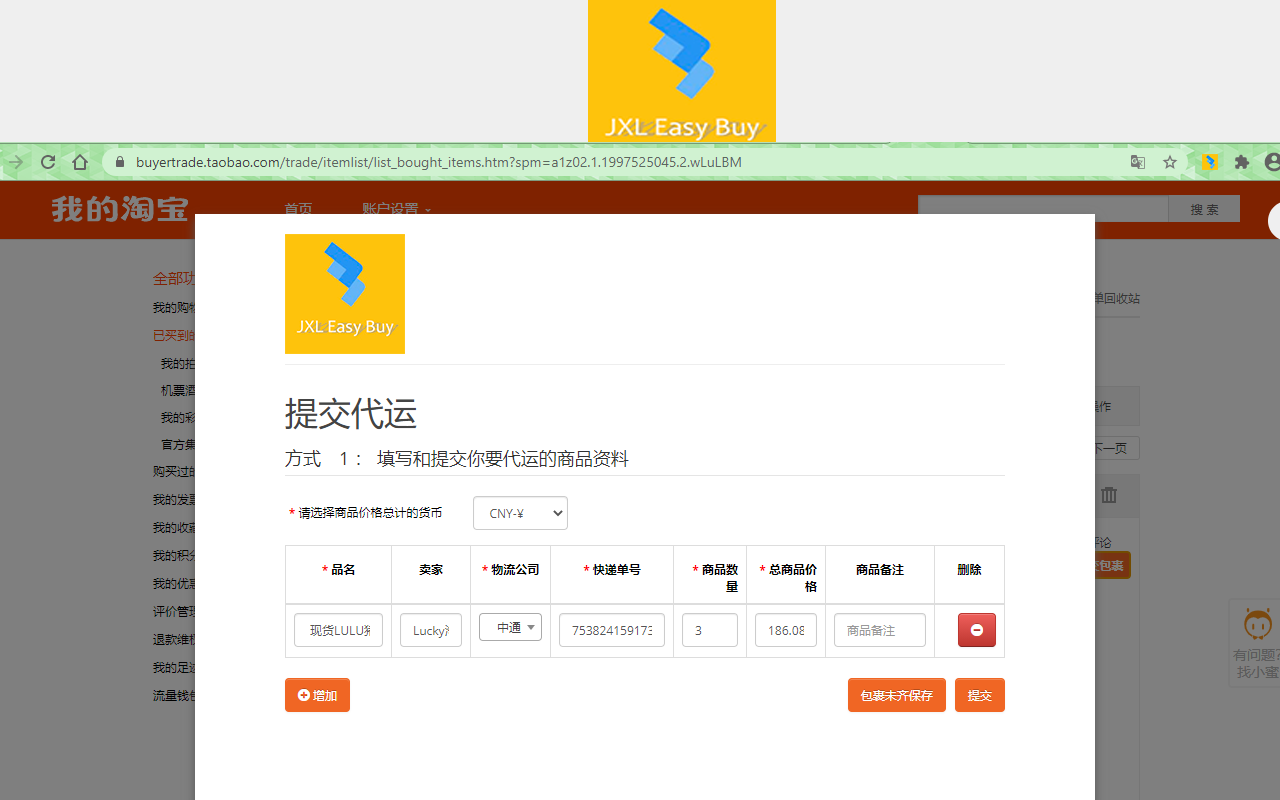Click the empty 商品备注 input field

pyautogui.click(x=880, y=630)
